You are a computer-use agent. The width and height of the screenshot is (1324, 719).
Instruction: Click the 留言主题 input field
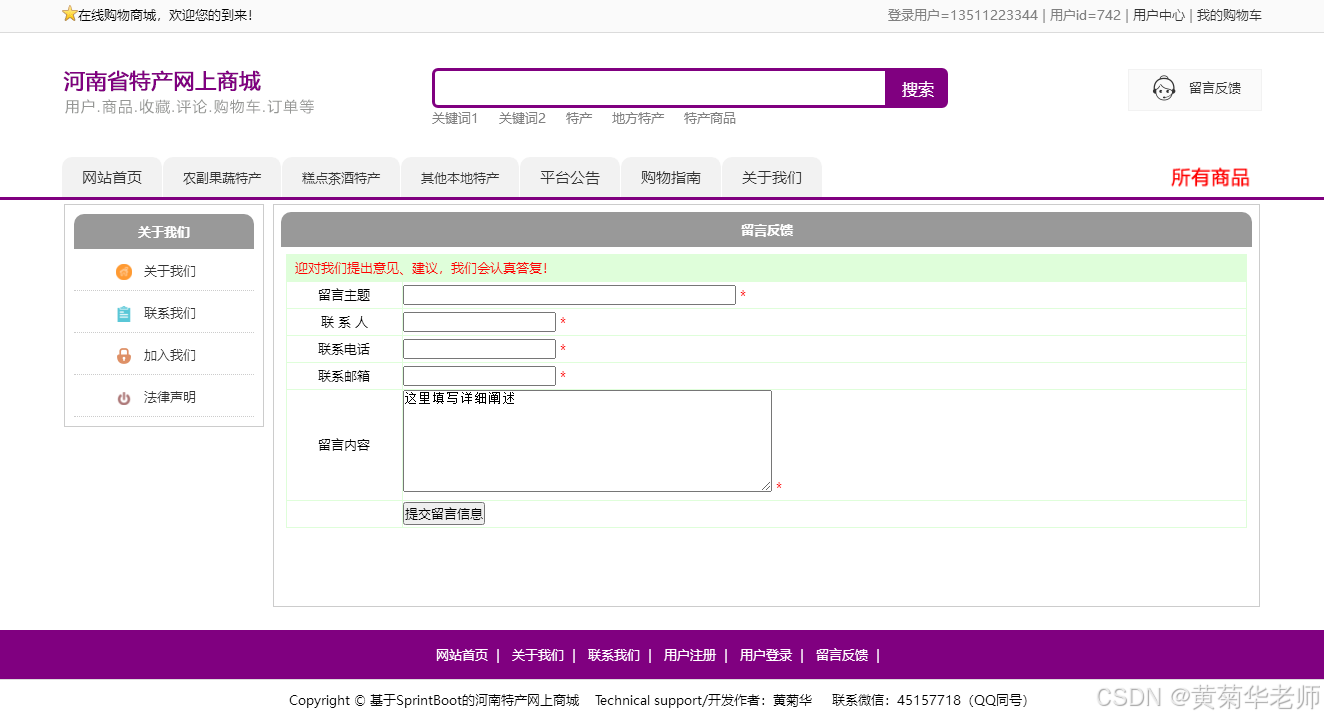(568, 294)
